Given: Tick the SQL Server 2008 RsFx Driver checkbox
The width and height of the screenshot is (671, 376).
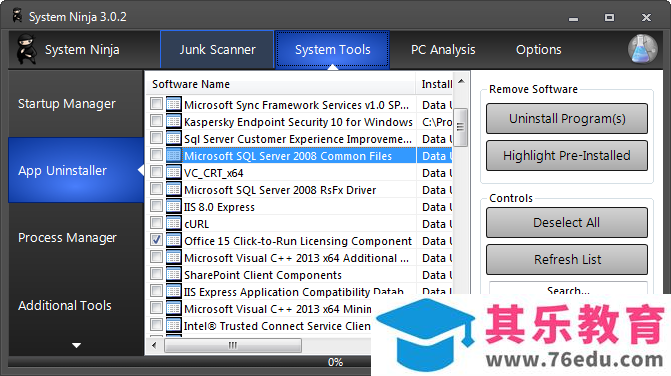Looking at the screenshot, I should [x=156, y=189].
